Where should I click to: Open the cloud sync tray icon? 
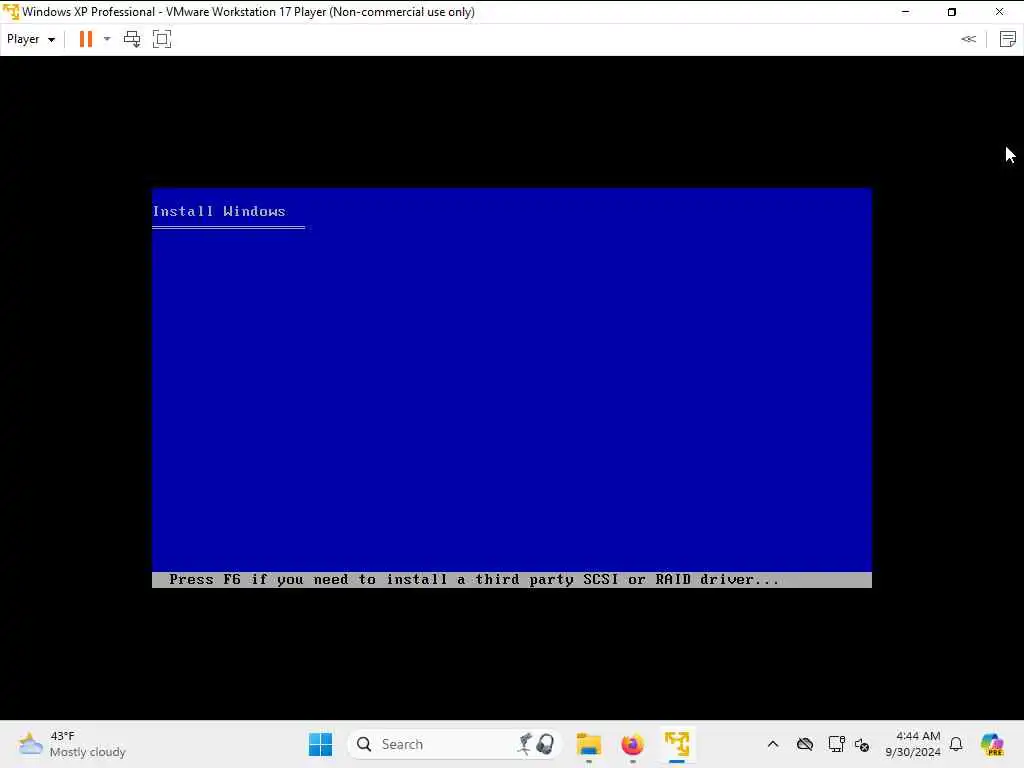pyautogui.click(x=805, y=744)
